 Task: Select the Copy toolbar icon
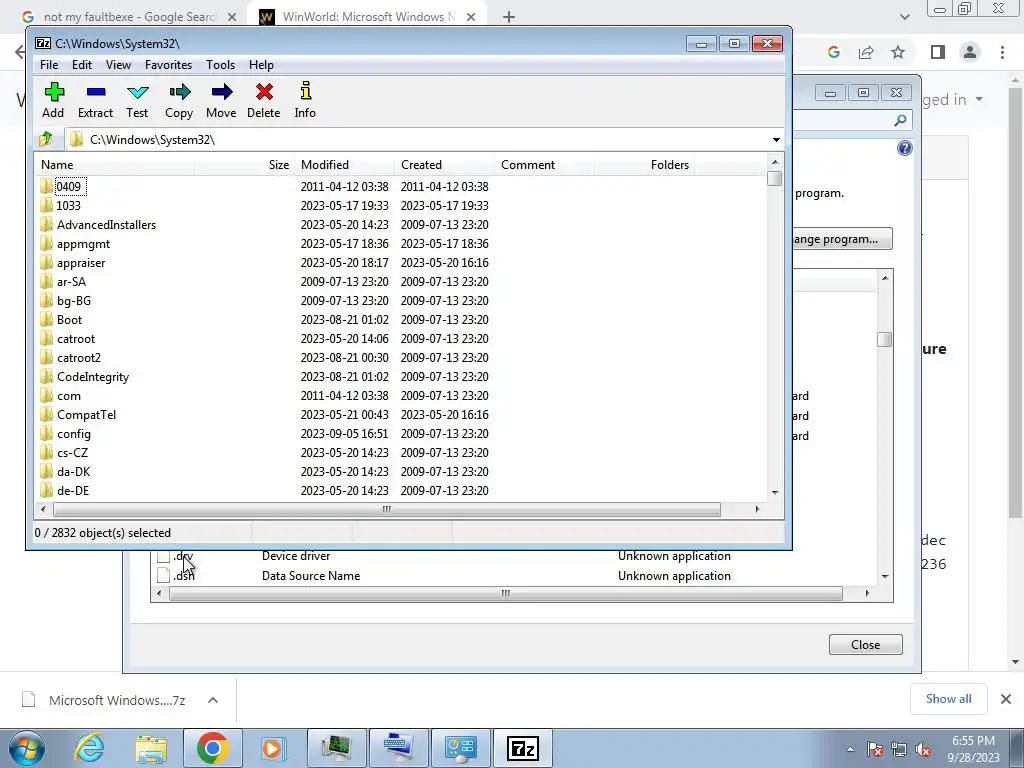pyautogui.click(x=179, y=100)
